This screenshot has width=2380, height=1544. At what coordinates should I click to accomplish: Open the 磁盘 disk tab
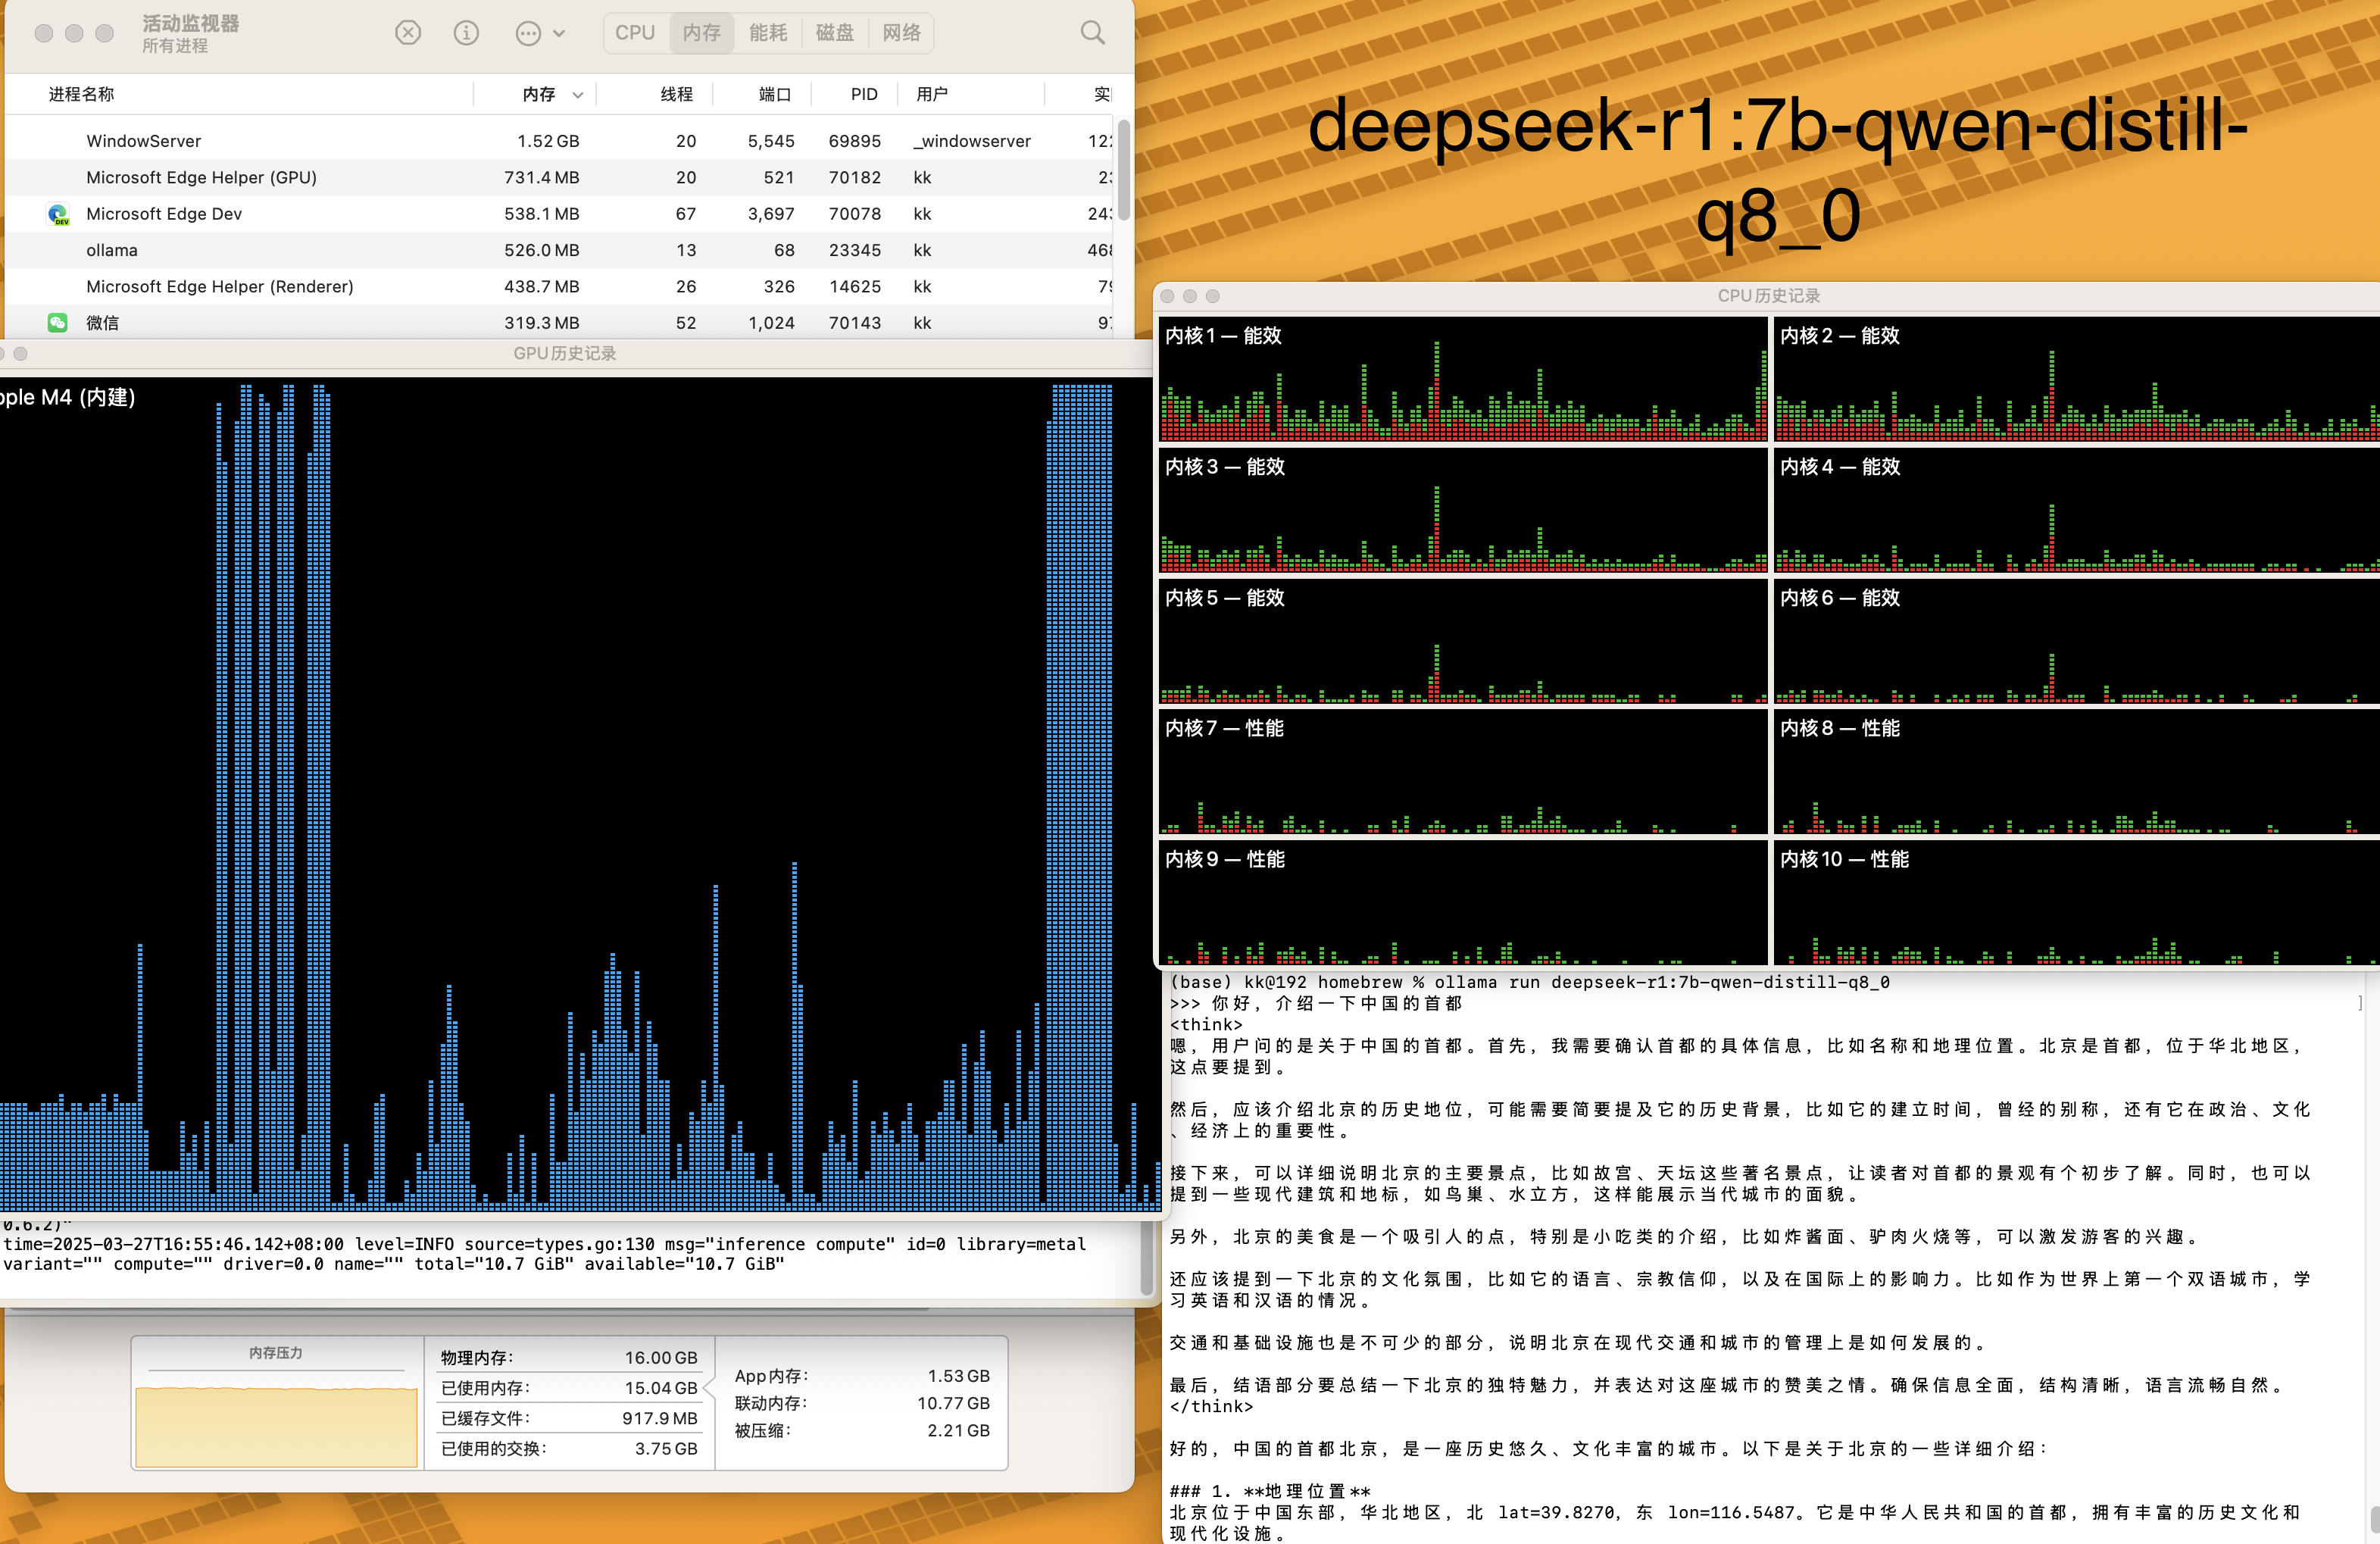(834, 33)
